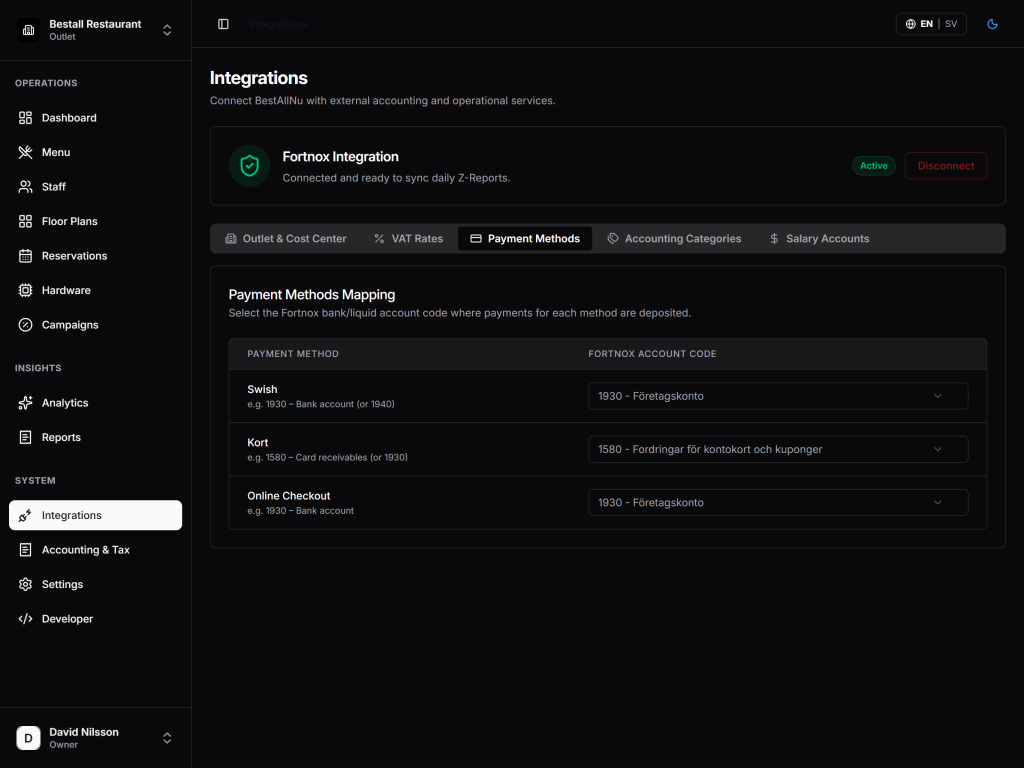The image size is (1024, 768).
Task: Click the SYSTEM section label
Action: (35, 481)
